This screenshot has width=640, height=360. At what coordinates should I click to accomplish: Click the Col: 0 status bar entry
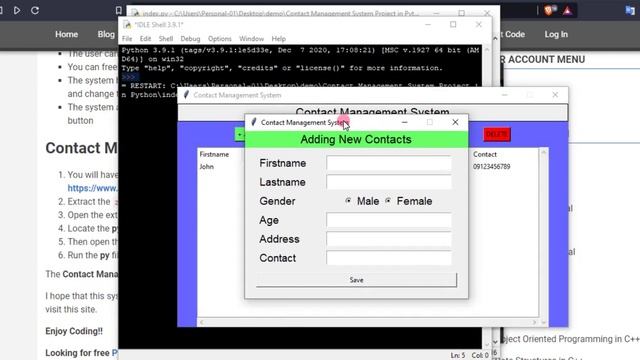tap(480, 355)
